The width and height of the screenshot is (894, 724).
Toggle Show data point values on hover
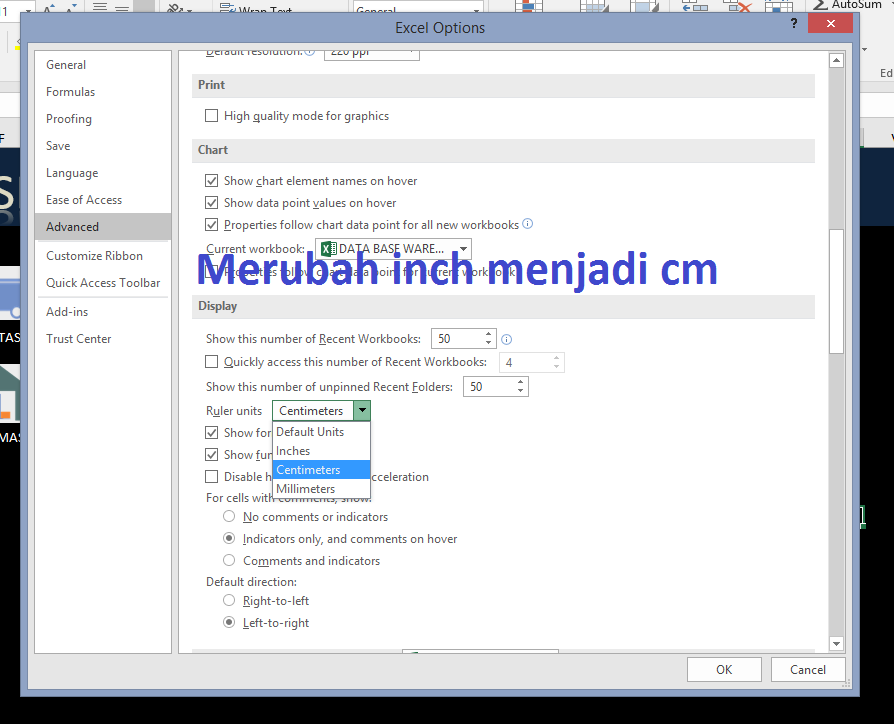point(212,203)
